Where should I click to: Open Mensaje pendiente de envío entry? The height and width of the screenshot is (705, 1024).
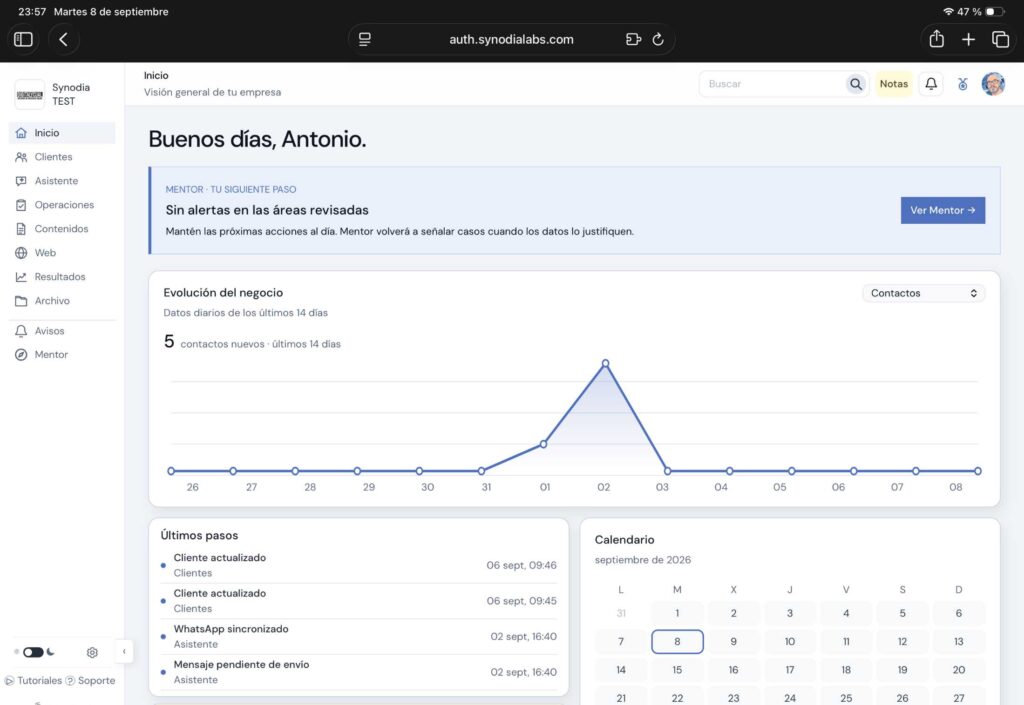pyautogui.click(x=359, y=672)
